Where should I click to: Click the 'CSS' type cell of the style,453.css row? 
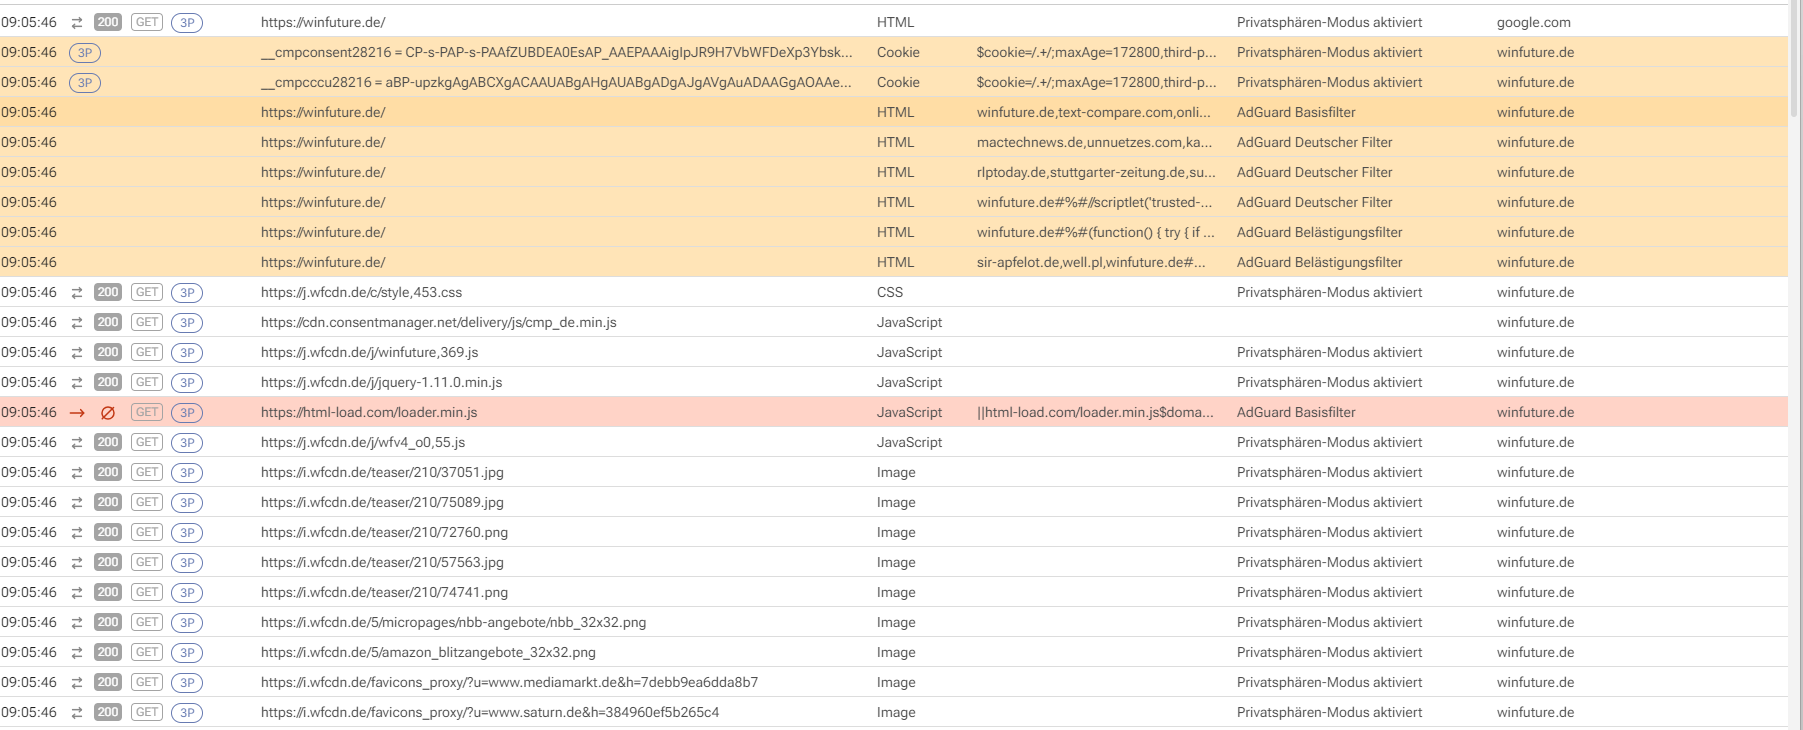tap(889, 292)
